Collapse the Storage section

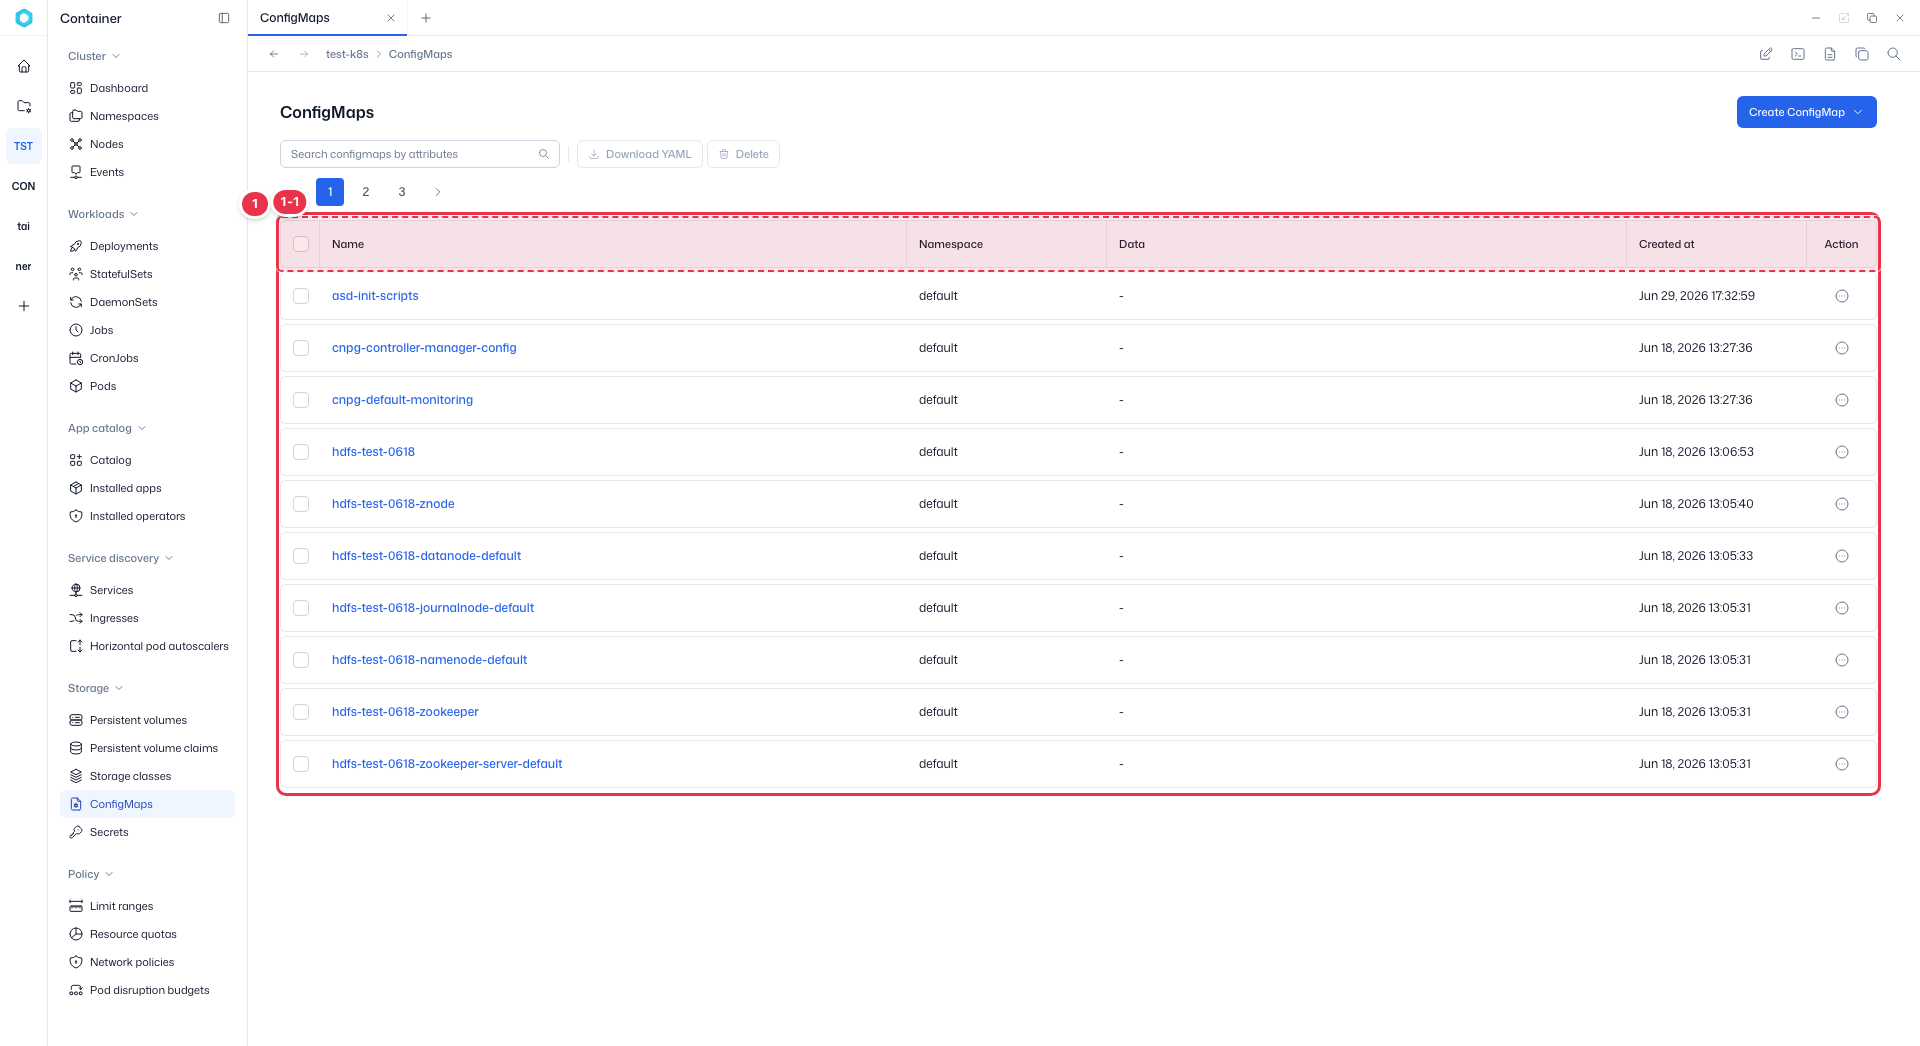pos(95,688)
